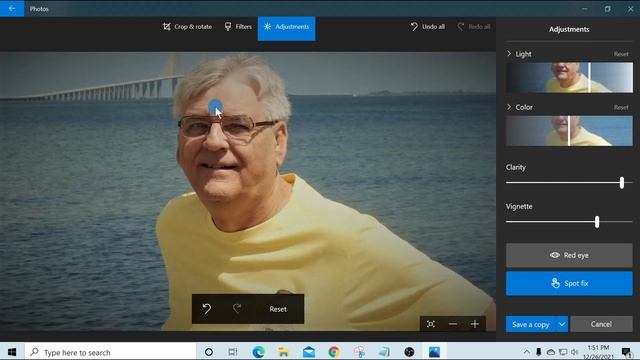Click the Photos app taskbar icon
The height and width of the screenshot is (360, 640).
point(434,352)
